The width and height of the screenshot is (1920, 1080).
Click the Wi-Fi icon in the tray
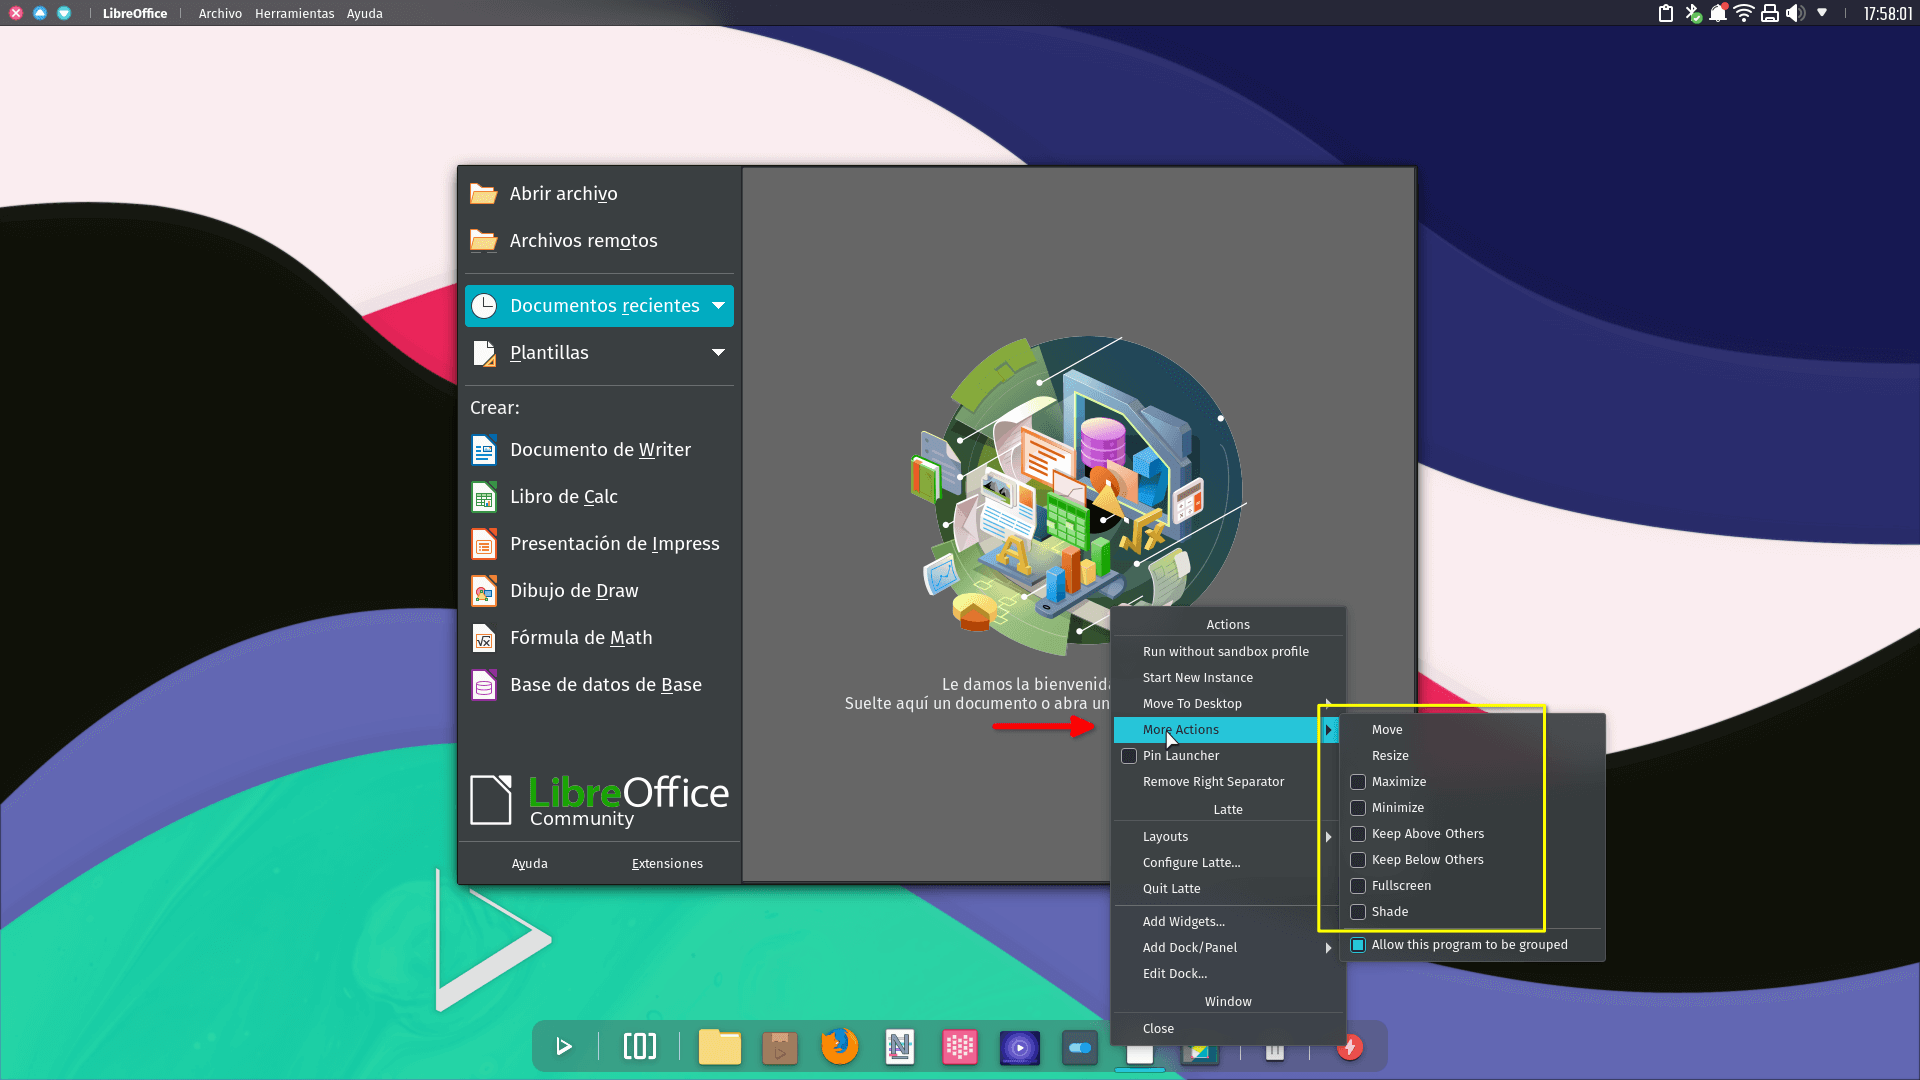[x=1743, y=13]
